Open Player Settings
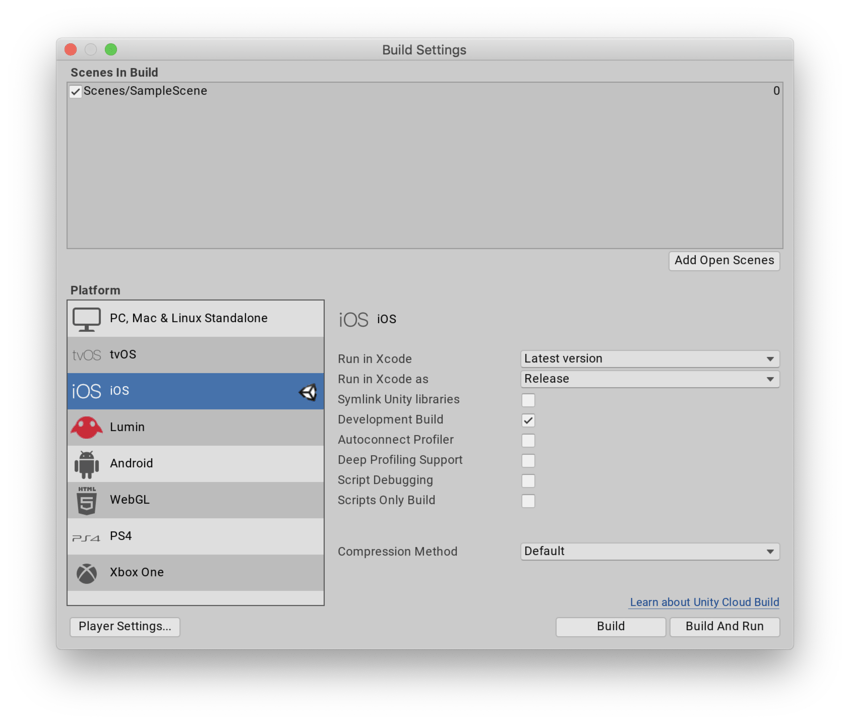 pos(124,626)
